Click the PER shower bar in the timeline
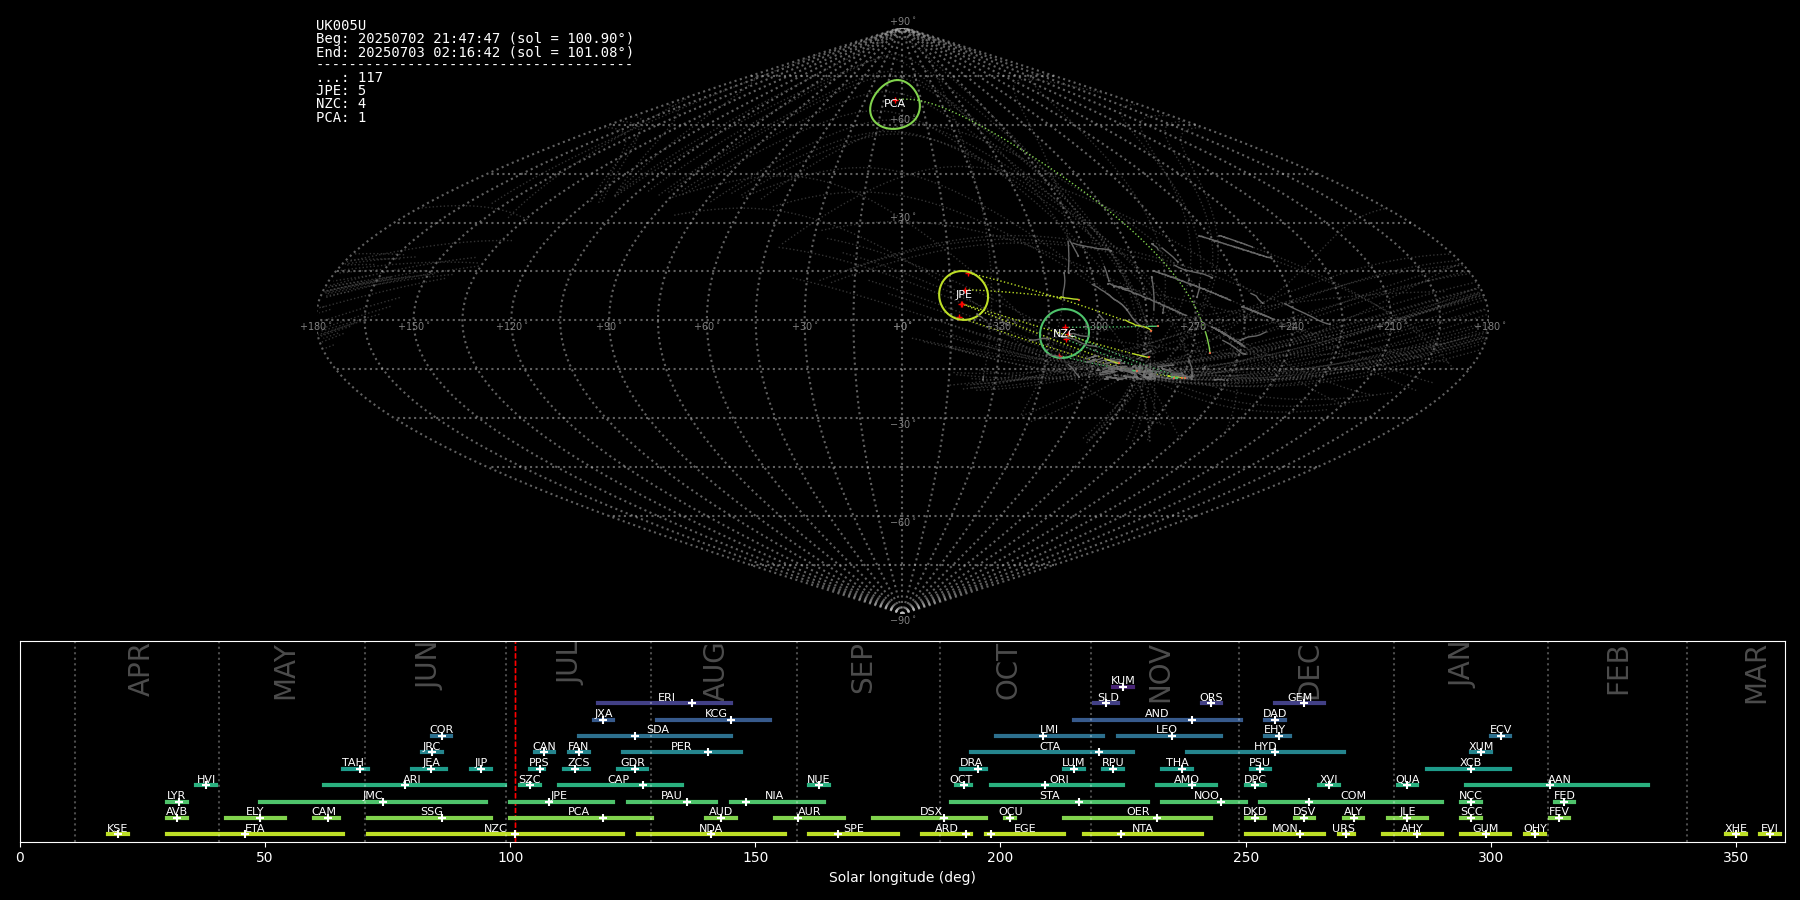This screenshot has height=900, width=1800. pos(681,752)
